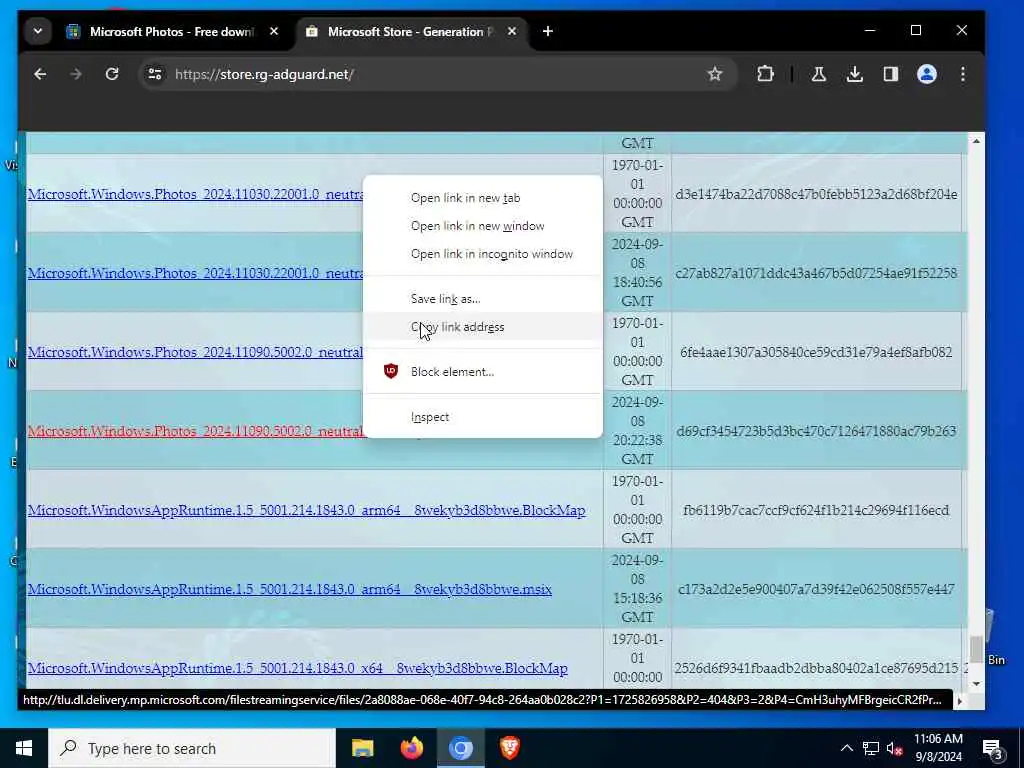The width and height of the screenshot is (1024, 768).
Task: Open WindowsAppRuntime arm64 .msix link
Action: tap(289, 589)
